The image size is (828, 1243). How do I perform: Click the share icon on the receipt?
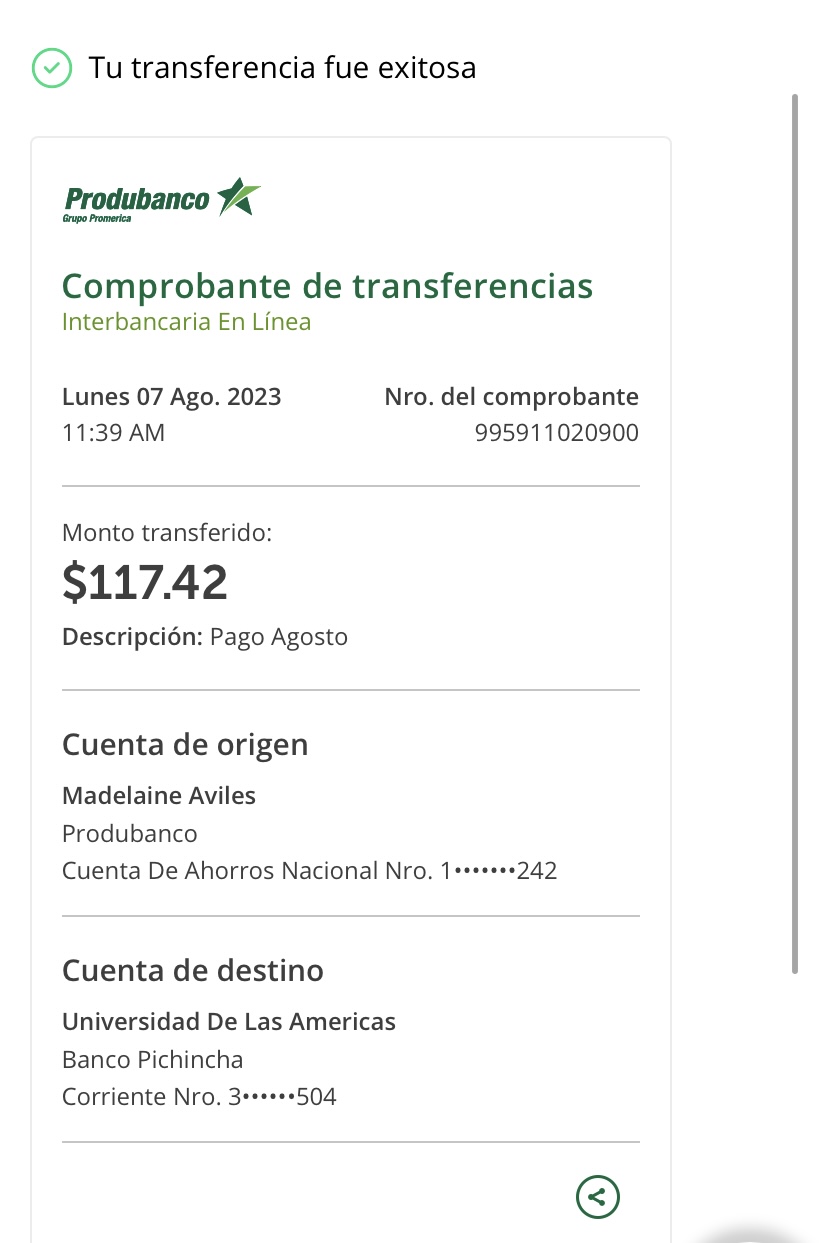(598, 1196)
